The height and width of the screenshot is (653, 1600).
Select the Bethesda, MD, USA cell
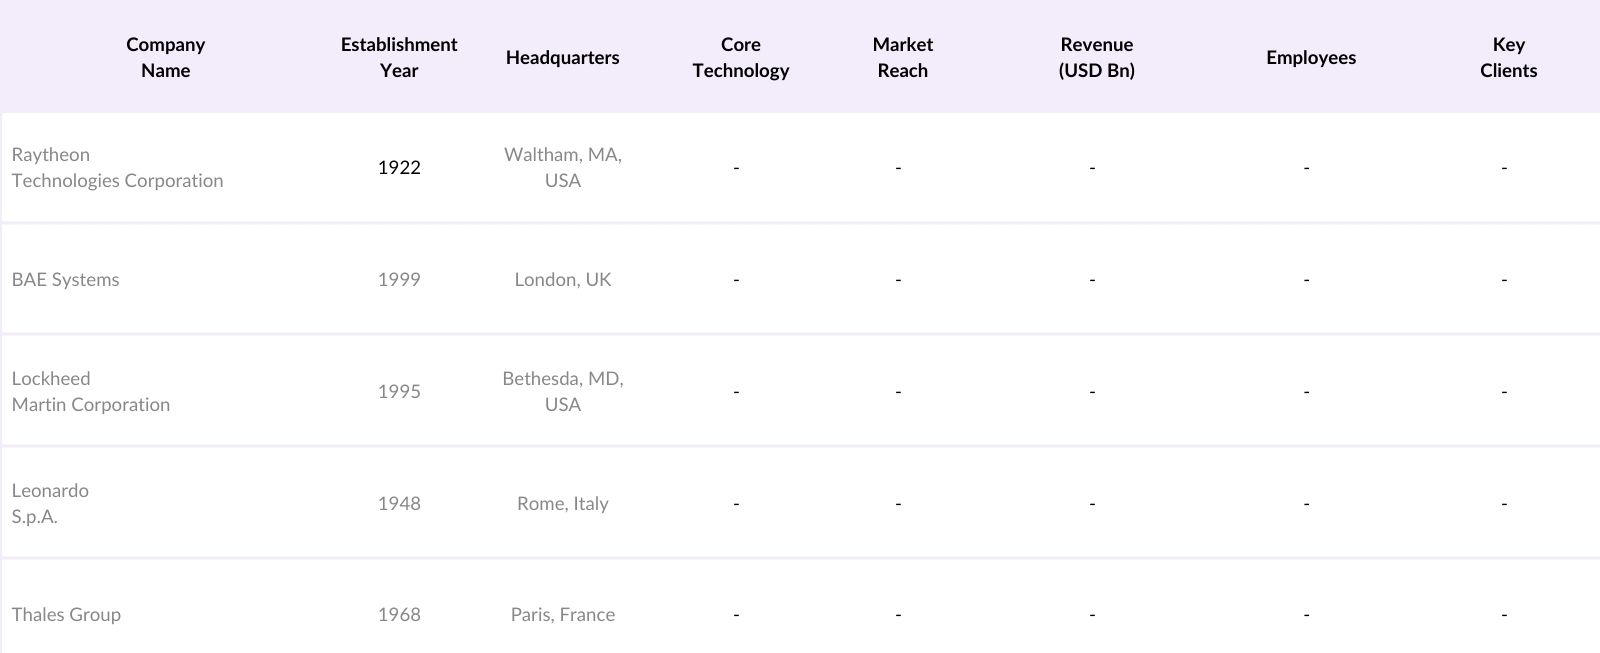[x=563, y=392]
